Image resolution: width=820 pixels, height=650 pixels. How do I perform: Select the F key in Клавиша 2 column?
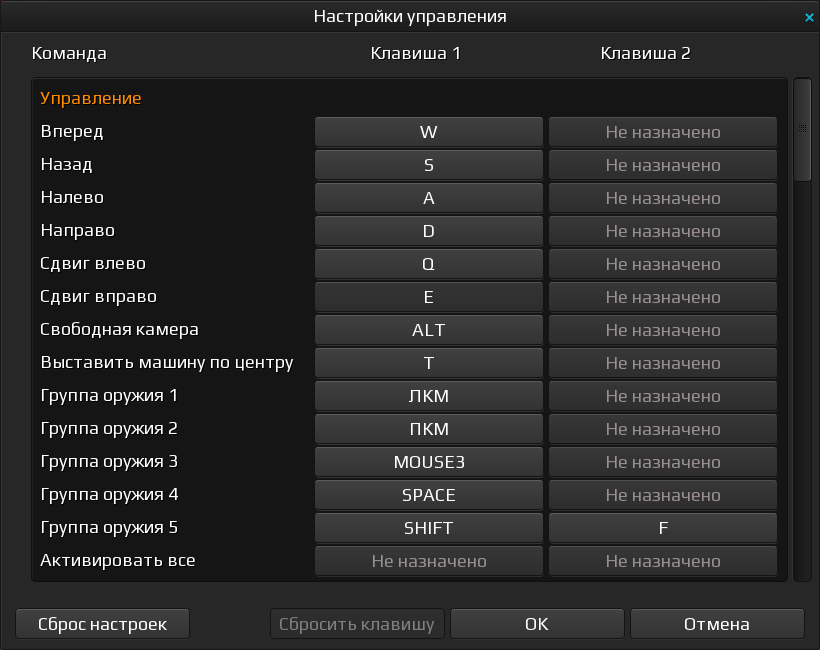point(663,527)
